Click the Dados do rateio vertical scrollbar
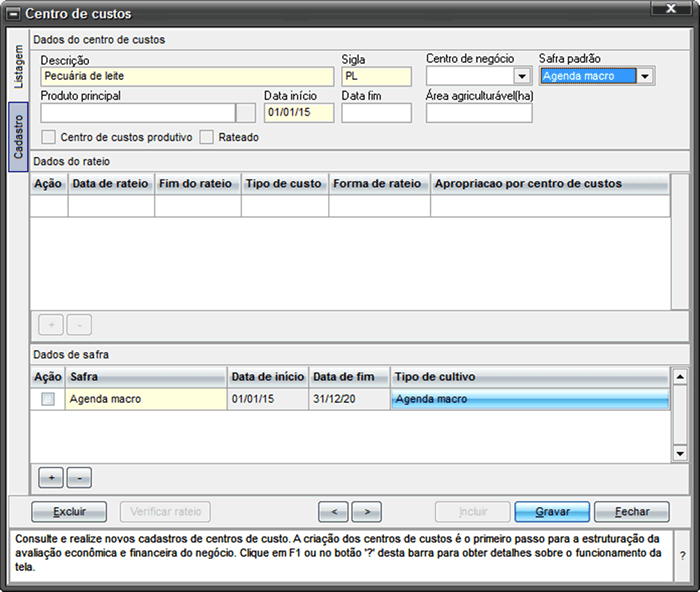 pyautogui.click(x=679, y=241)
